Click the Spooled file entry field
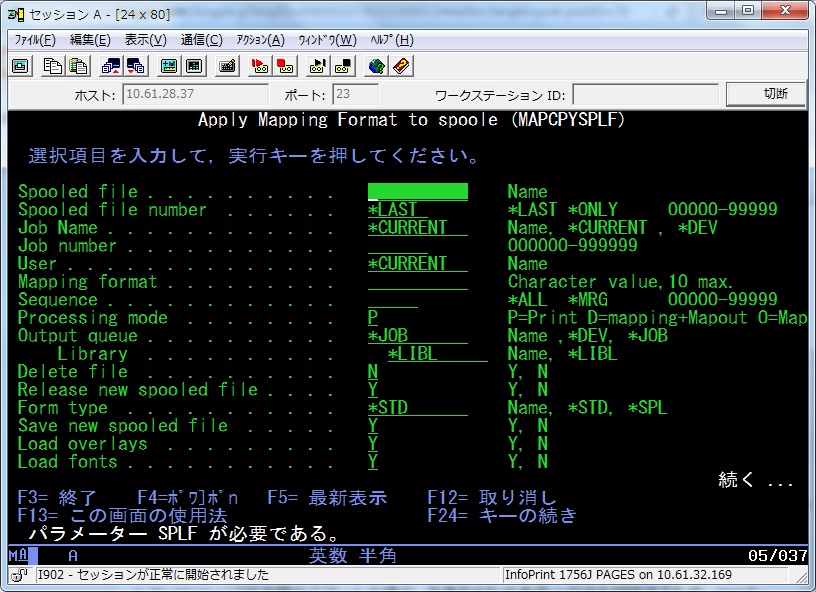816x592 pixels. pyautogui.click(x=418, y=191)
